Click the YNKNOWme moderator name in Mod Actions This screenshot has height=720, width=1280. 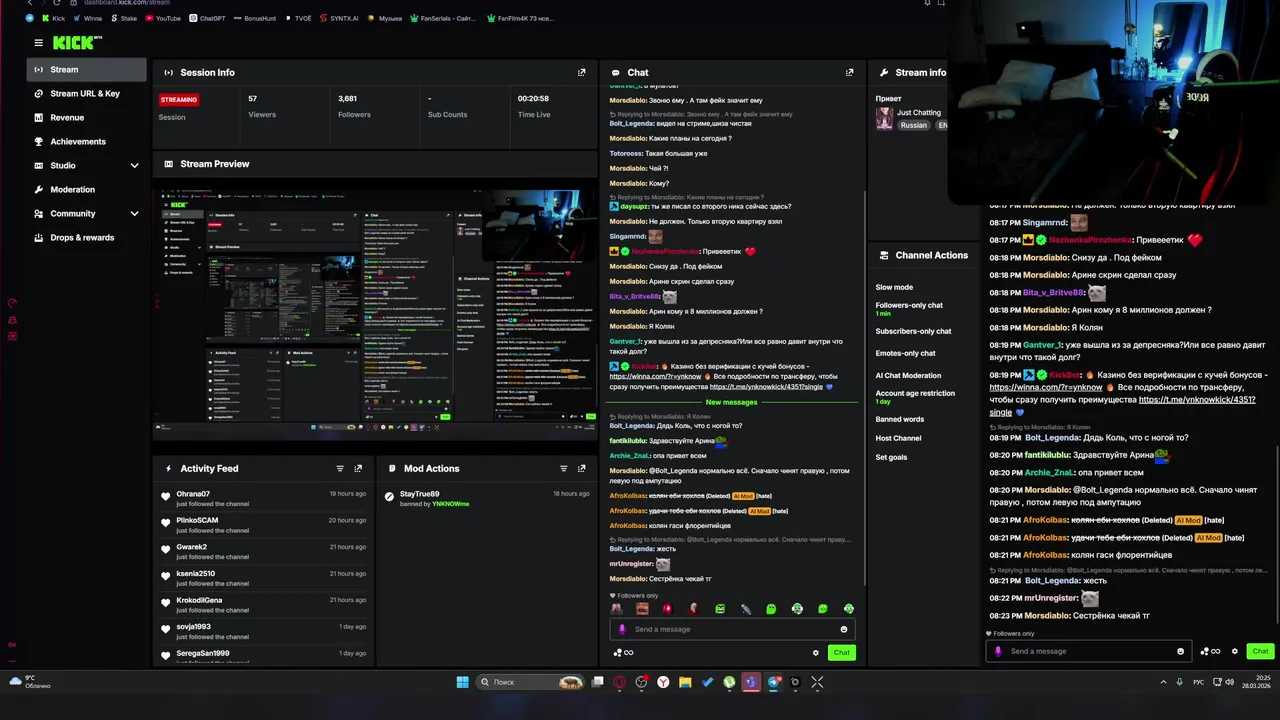(450, 504)
